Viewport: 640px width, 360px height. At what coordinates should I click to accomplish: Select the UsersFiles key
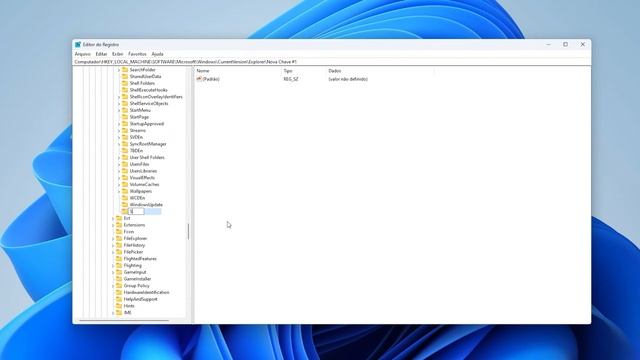(x=139, y=164)
